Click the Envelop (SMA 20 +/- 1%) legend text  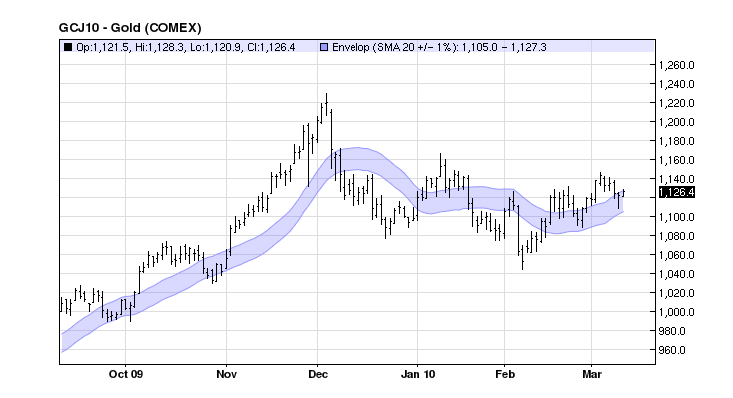439,47
